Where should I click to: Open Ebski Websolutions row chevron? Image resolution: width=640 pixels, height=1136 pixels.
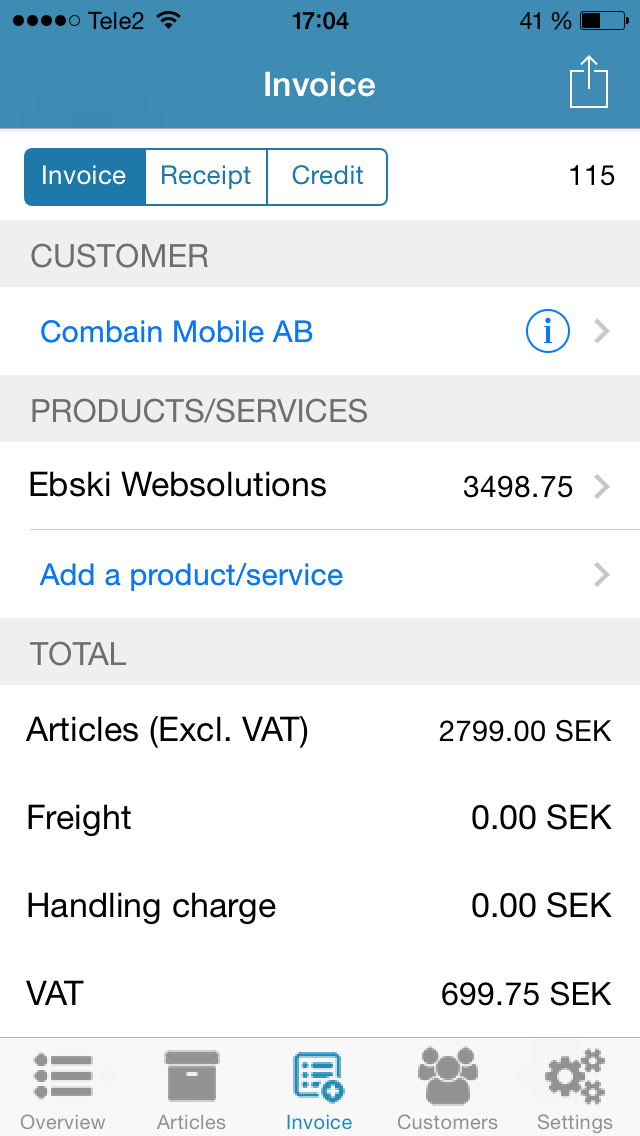click(x=601, y=487)
